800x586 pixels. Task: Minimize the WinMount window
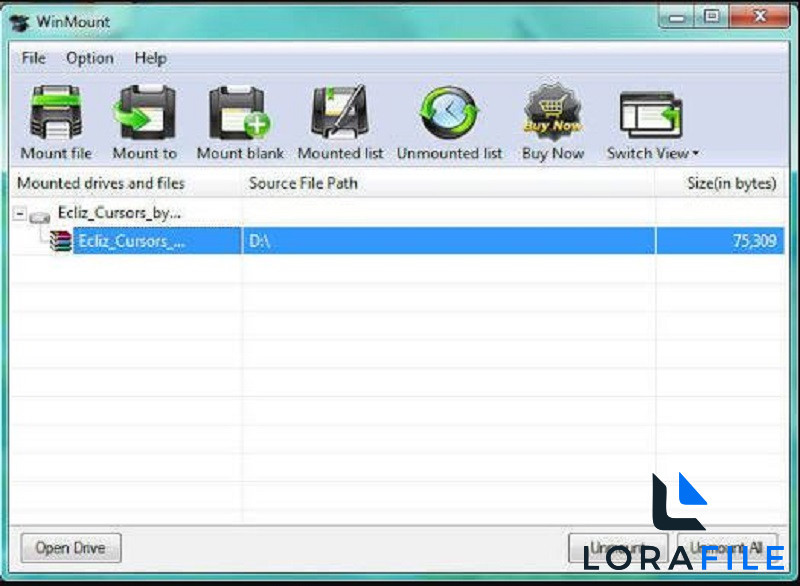pyautogui.click(x=677, y=18)
